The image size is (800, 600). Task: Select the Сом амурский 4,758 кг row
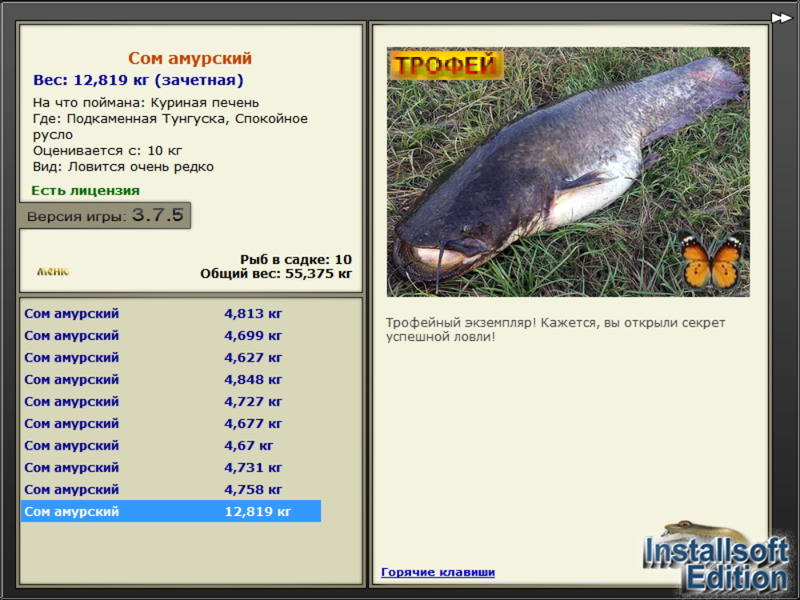click(171, 489)
